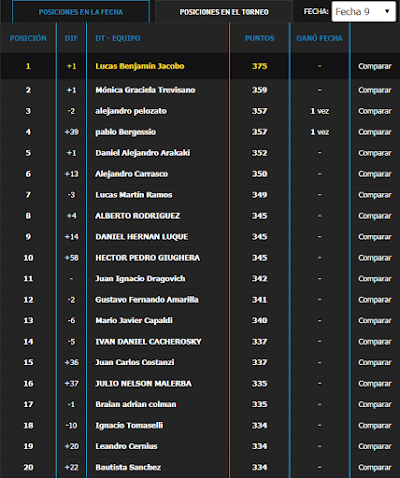This screenshot has height=478, width=400.
Task: Compare with alejandro pelozato
Action: coord(375,111)
